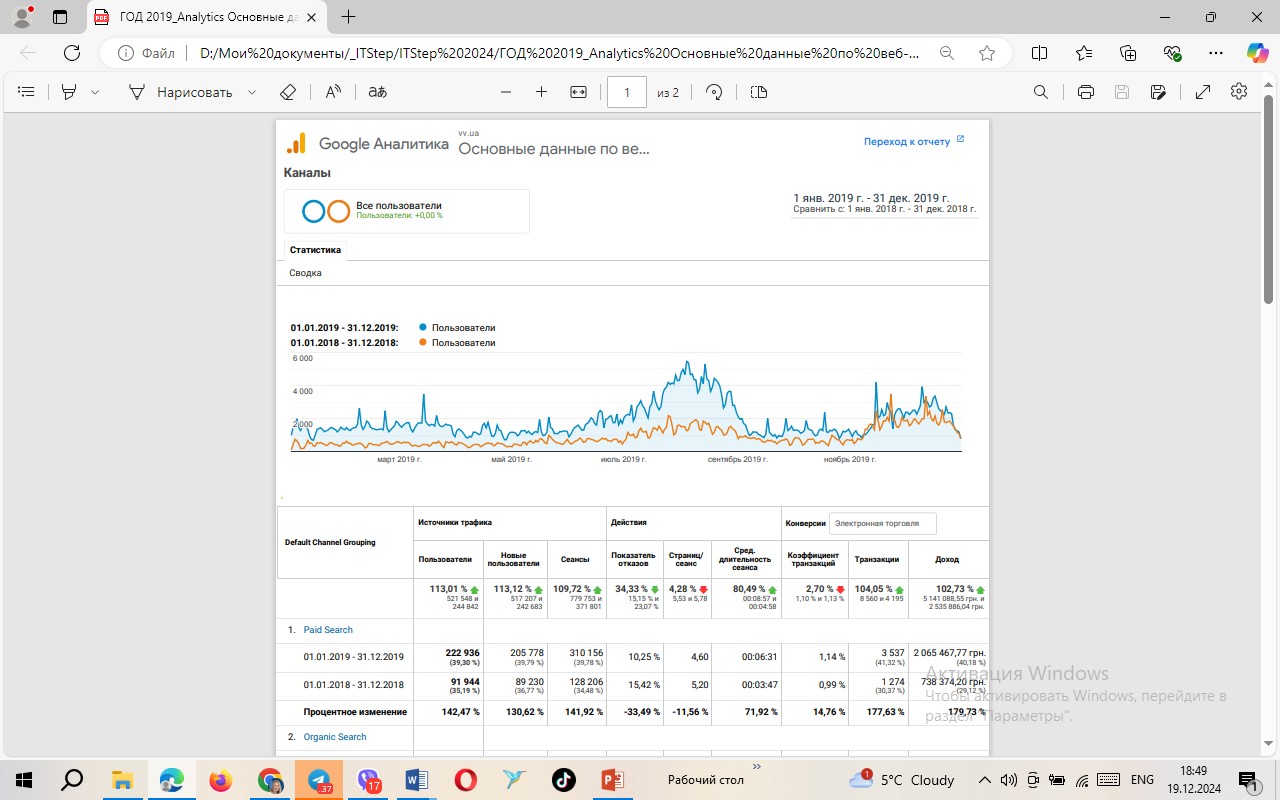
Task: Toggle fit to width view
Action: click(x=578, y=92)
